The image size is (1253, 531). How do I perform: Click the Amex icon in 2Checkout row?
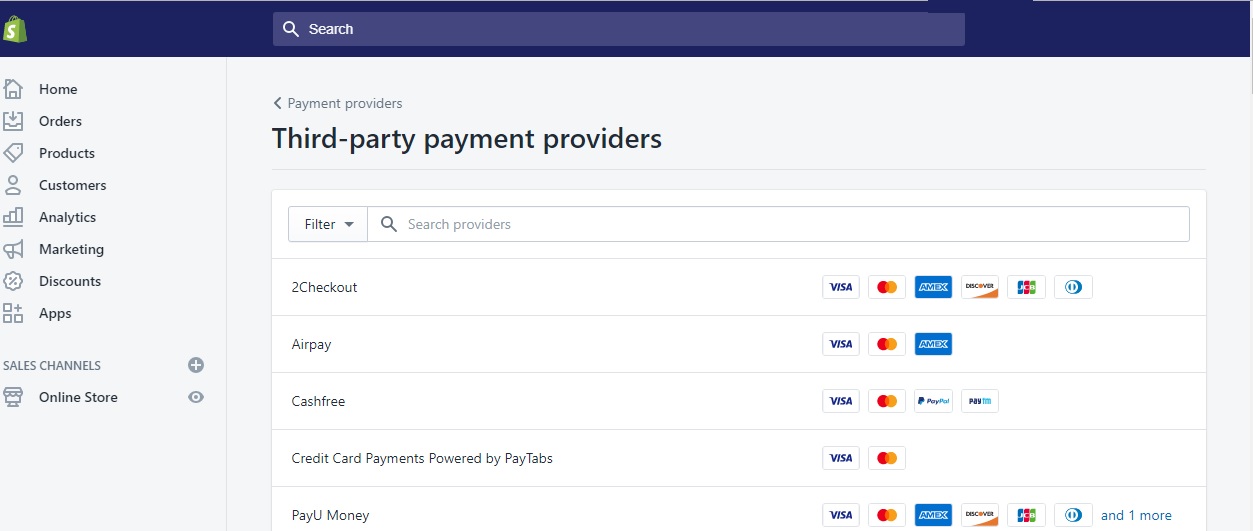pos(933,287)
